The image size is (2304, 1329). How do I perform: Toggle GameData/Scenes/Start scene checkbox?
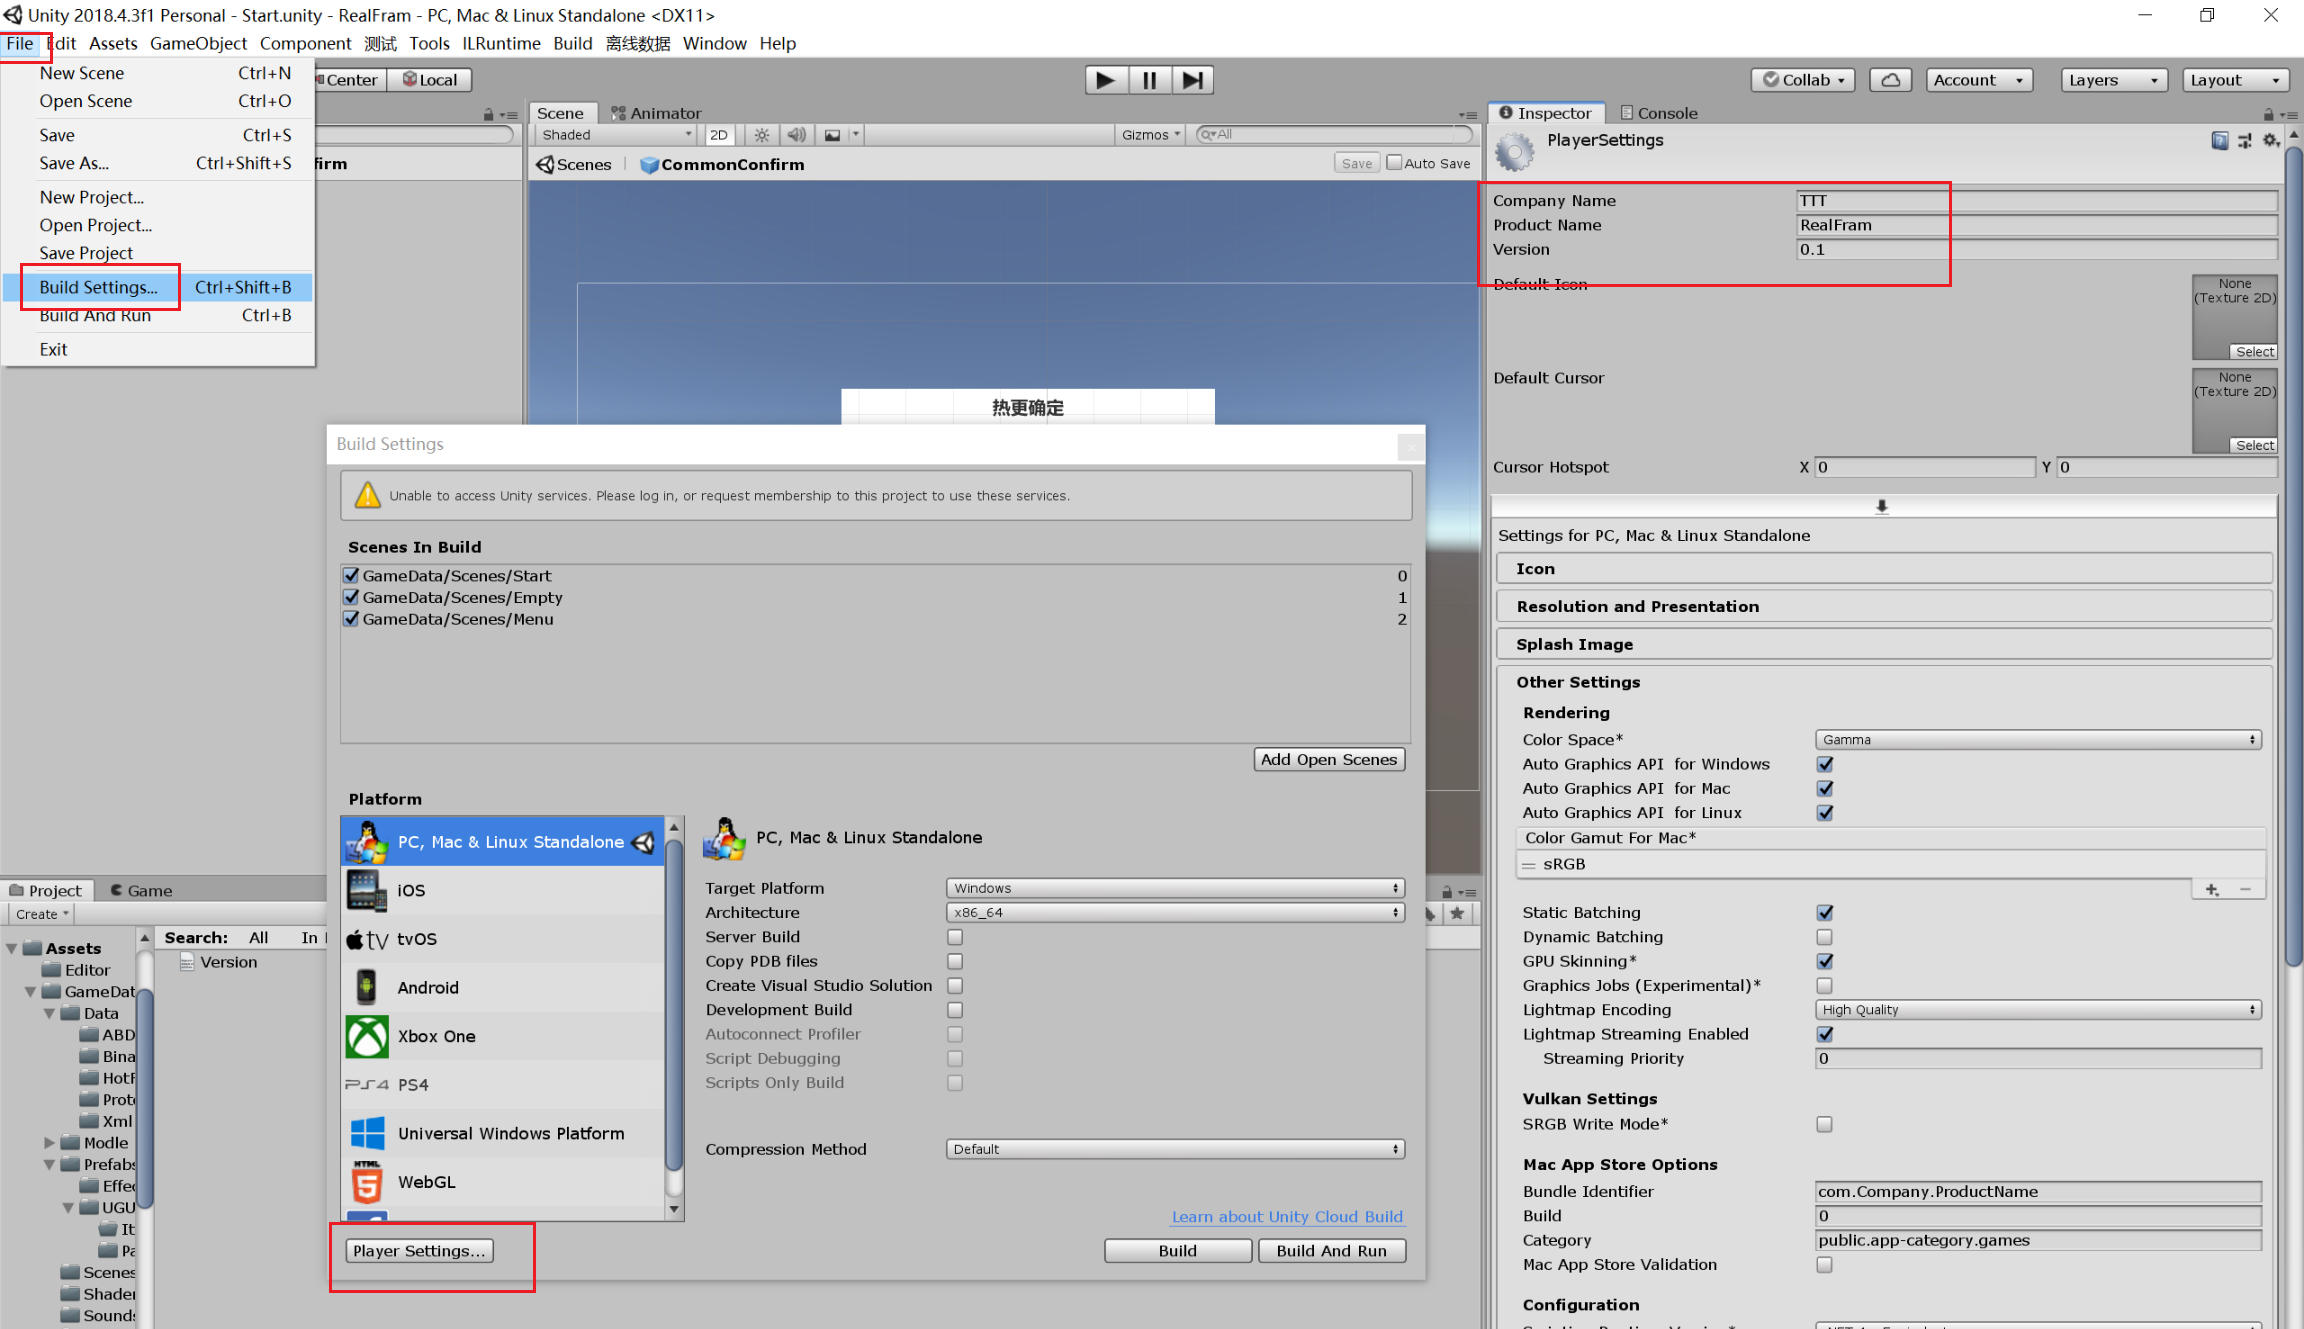pyautogui.click(x=351, y=576)
